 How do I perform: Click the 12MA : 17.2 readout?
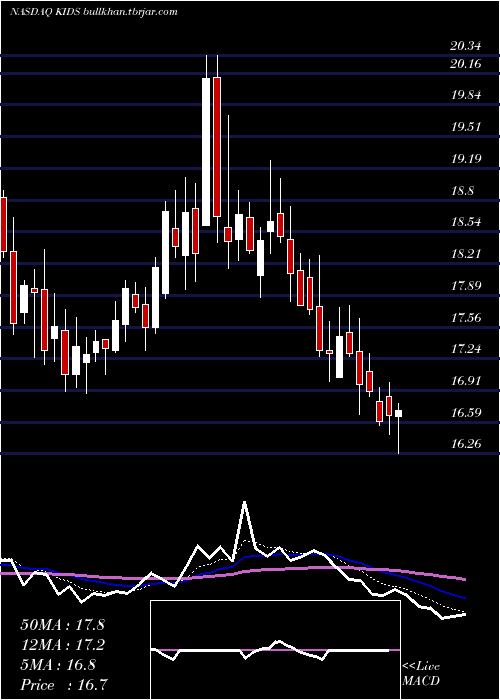pyautogui.click(x=62, y=645)
